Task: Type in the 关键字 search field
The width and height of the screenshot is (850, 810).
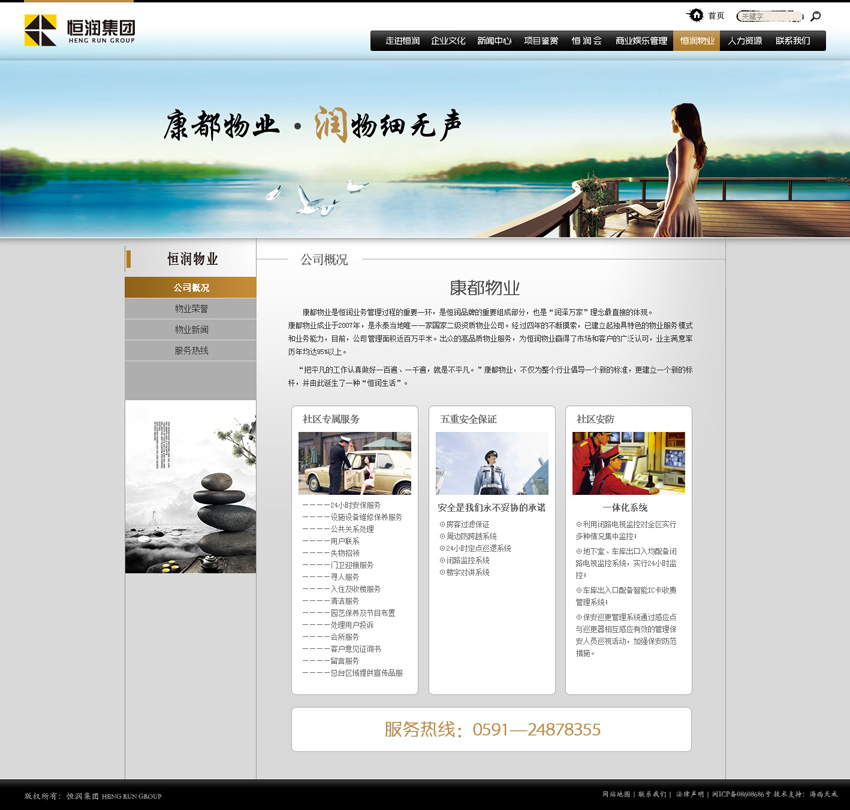Action: click(x=768, y=16)
